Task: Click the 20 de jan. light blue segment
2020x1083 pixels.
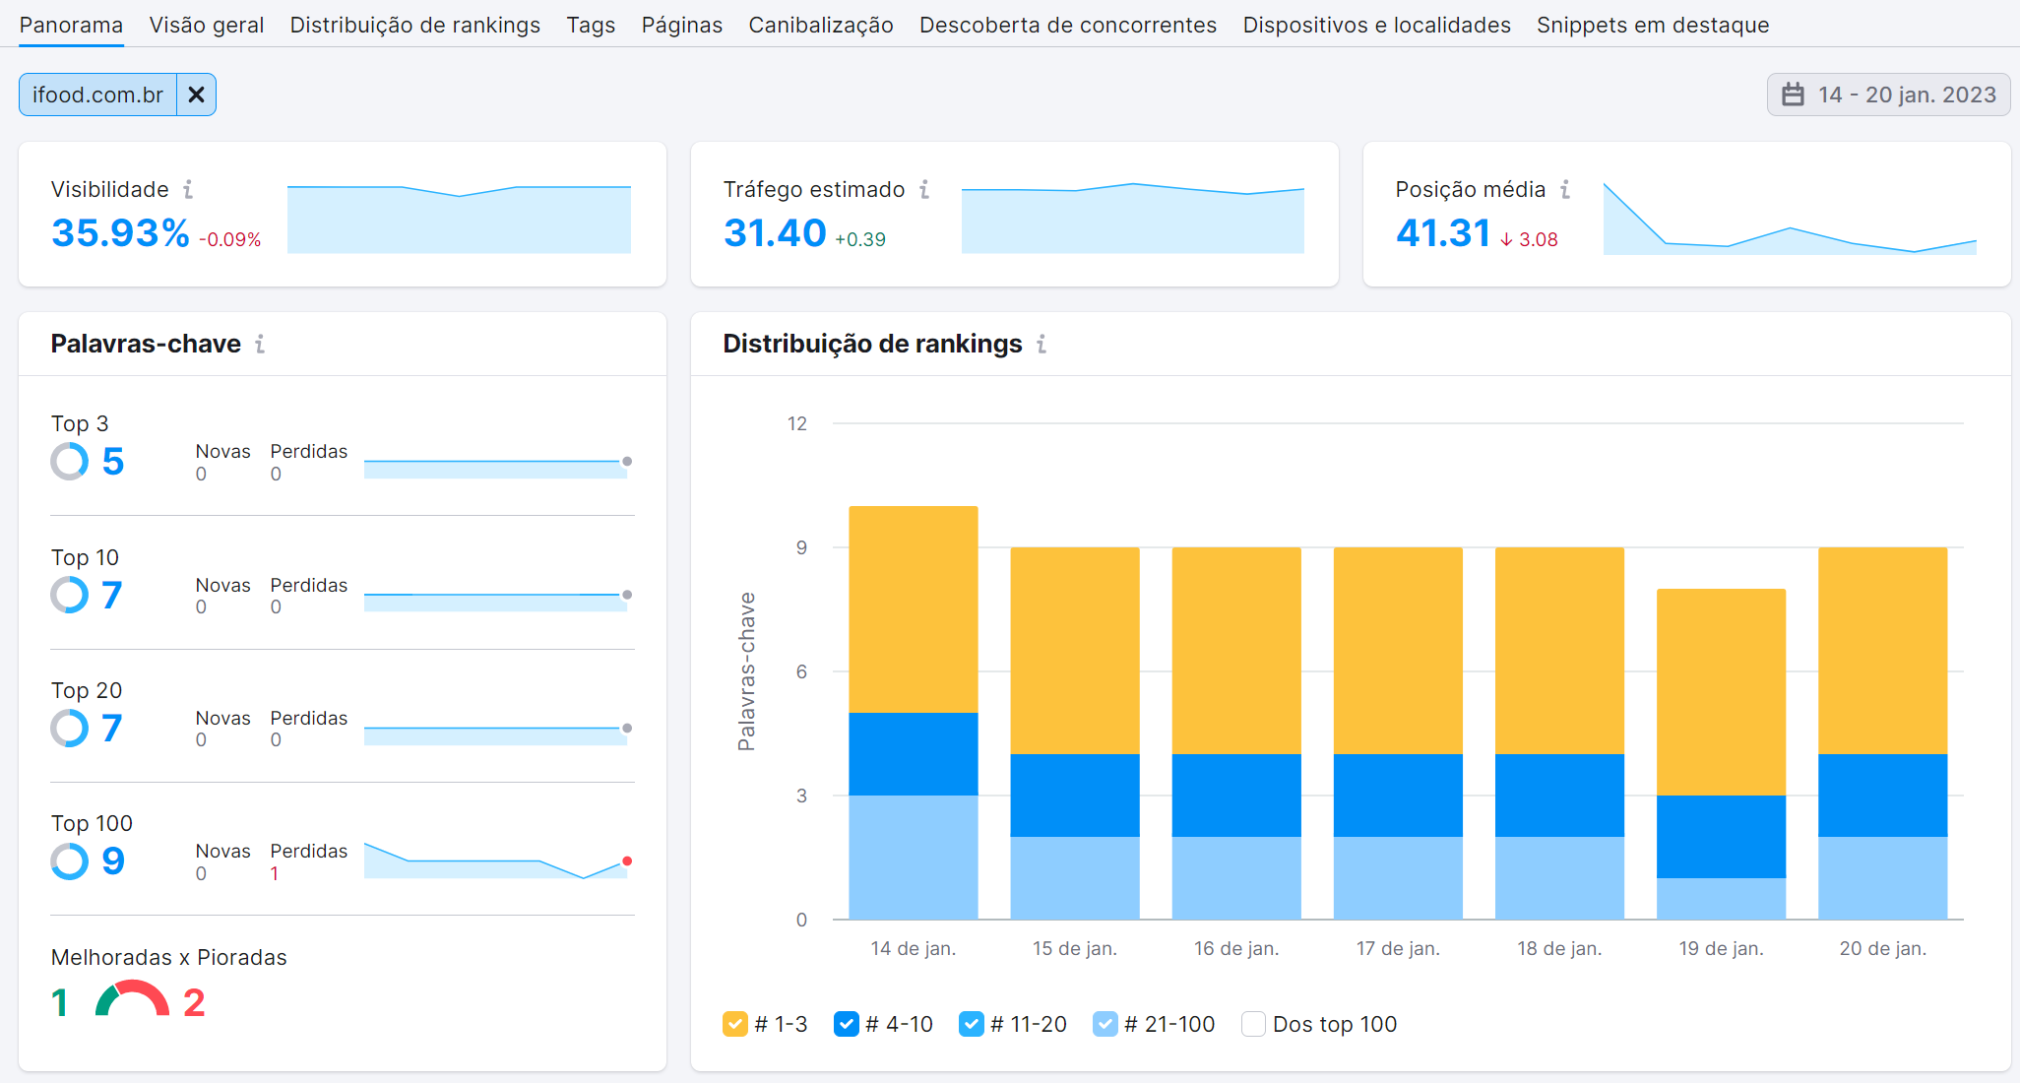Action: [x=1883, y=878]
